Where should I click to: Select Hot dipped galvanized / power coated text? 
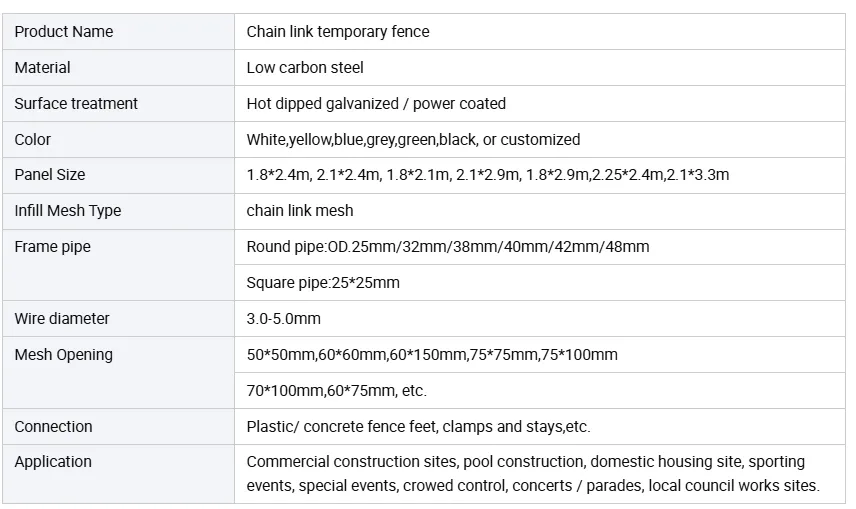tap(376, 104)
